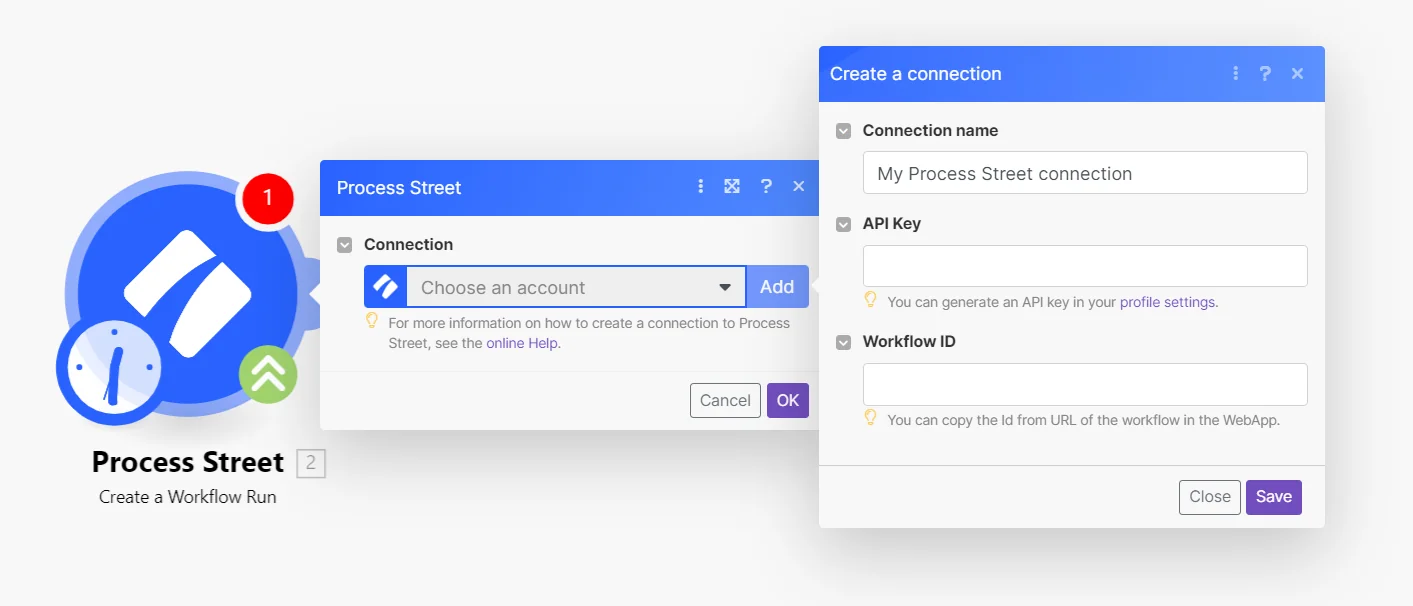The height and width of the screenshot is (606, 1413).
Task: Expand the Process Street dialog to fullscreen
Action: pos(732,187)
